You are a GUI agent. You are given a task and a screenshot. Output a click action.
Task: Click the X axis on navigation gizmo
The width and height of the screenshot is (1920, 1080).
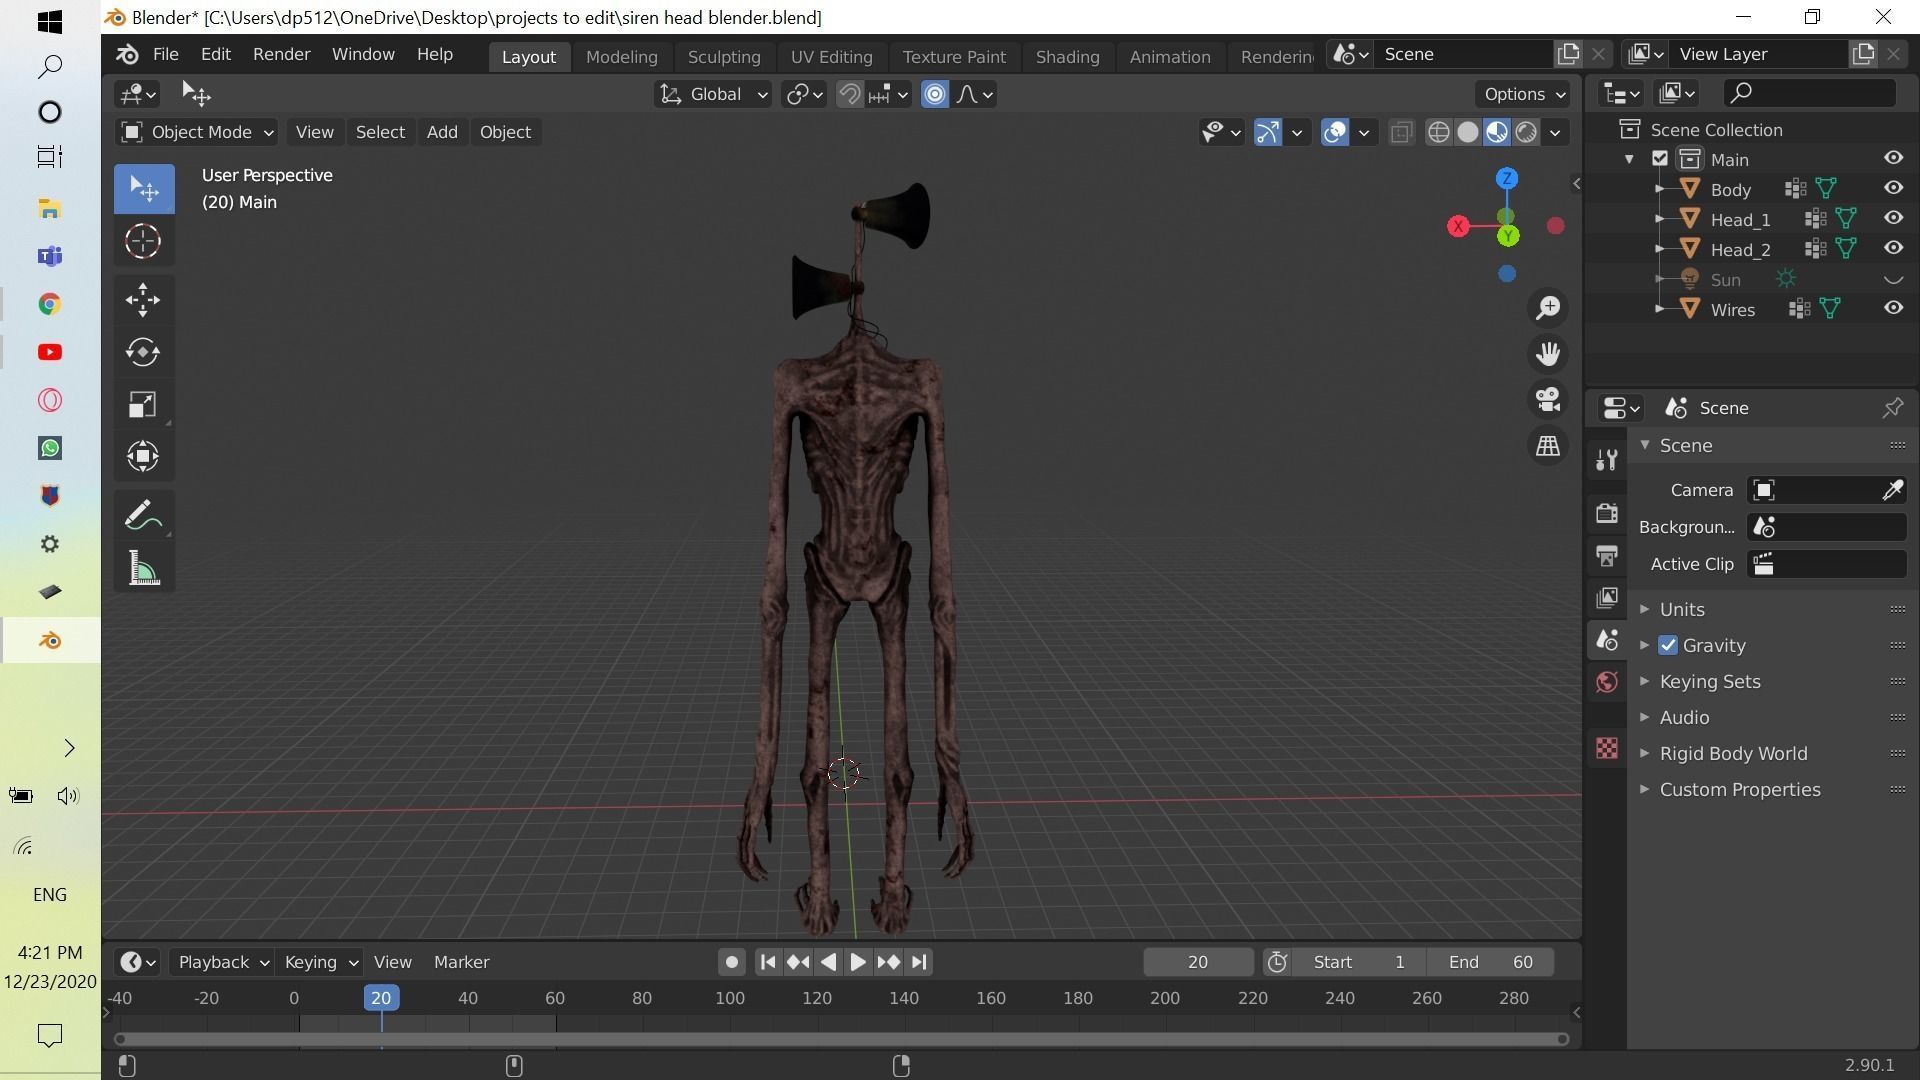pyautogui.click(x=1459, y=227)
